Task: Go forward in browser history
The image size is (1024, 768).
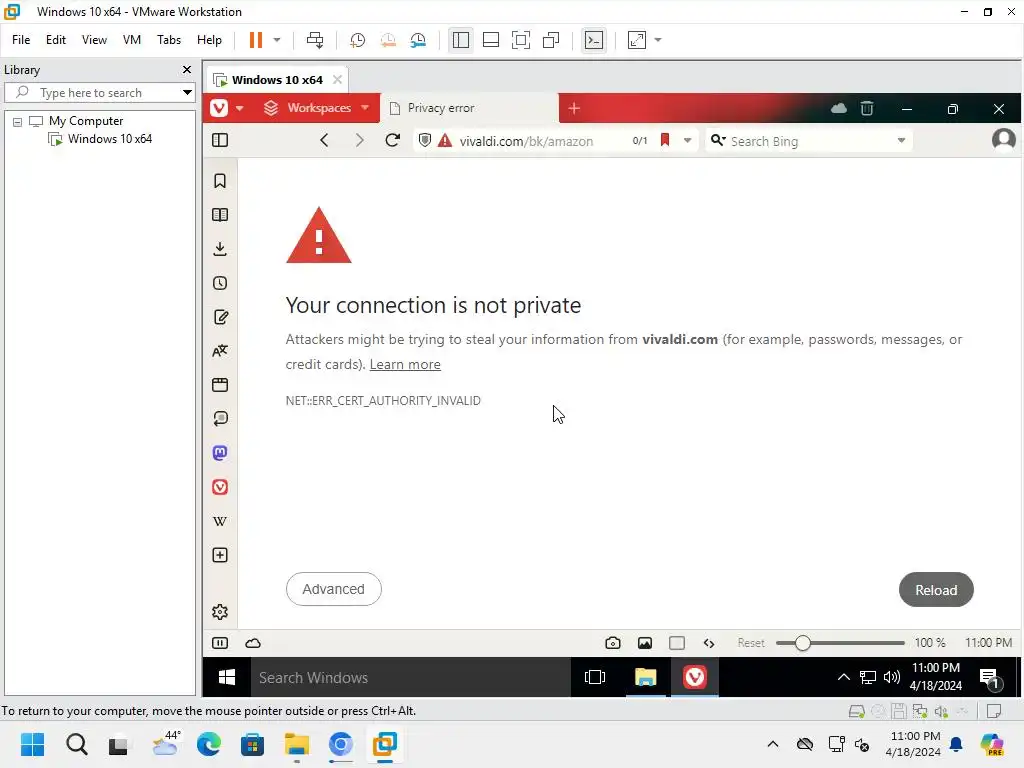Action: (x=359, y=140)
